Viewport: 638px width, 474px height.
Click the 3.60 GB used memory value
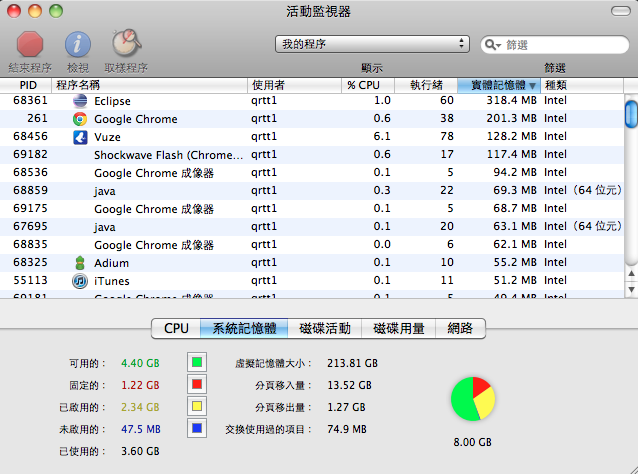140,451
